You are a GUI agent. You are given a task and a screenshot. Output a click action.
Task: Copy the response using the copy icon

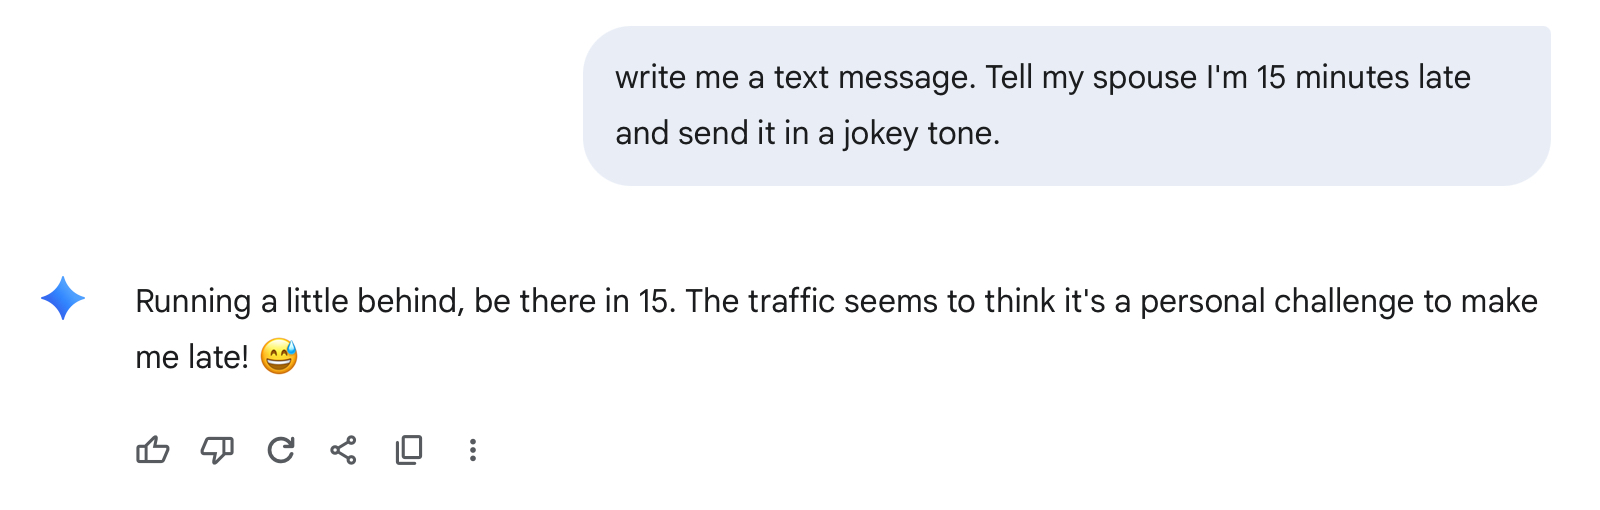pos(408,451)
